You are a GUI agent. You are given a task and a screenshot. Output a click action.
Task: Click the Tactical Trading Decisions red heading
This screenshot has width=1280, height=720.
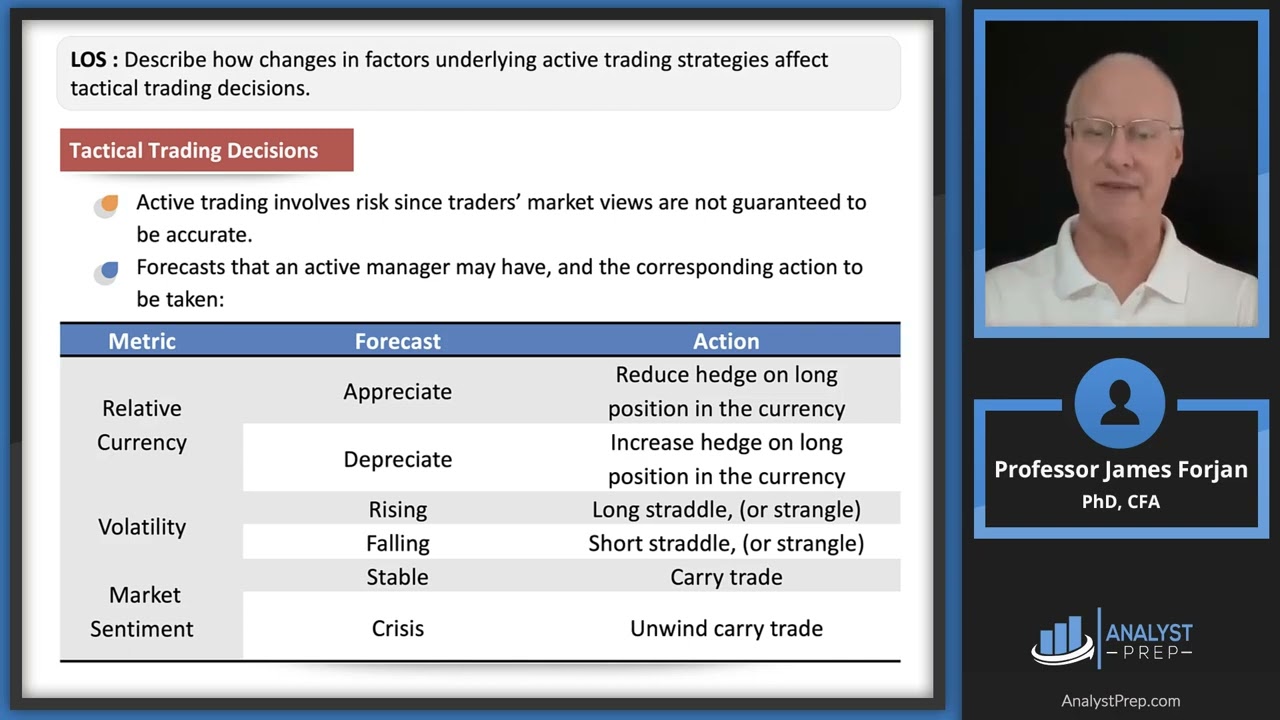coord(206,150)
